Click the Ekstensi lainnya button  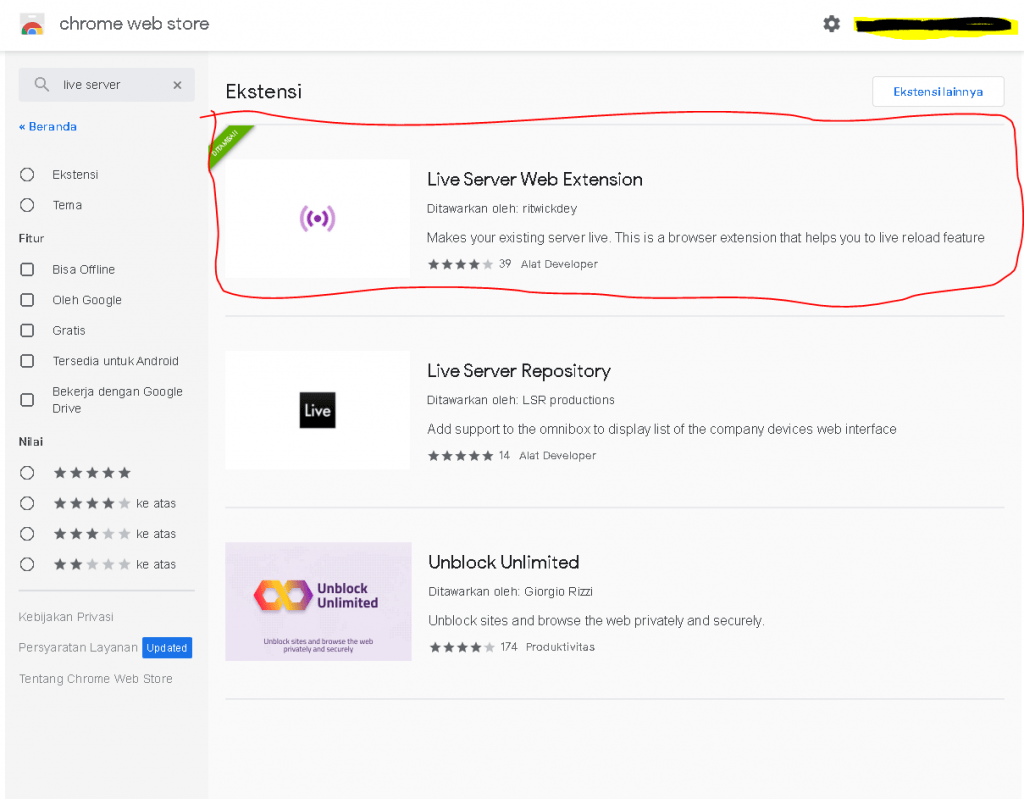pyautogui.click(x=938, y=91)
